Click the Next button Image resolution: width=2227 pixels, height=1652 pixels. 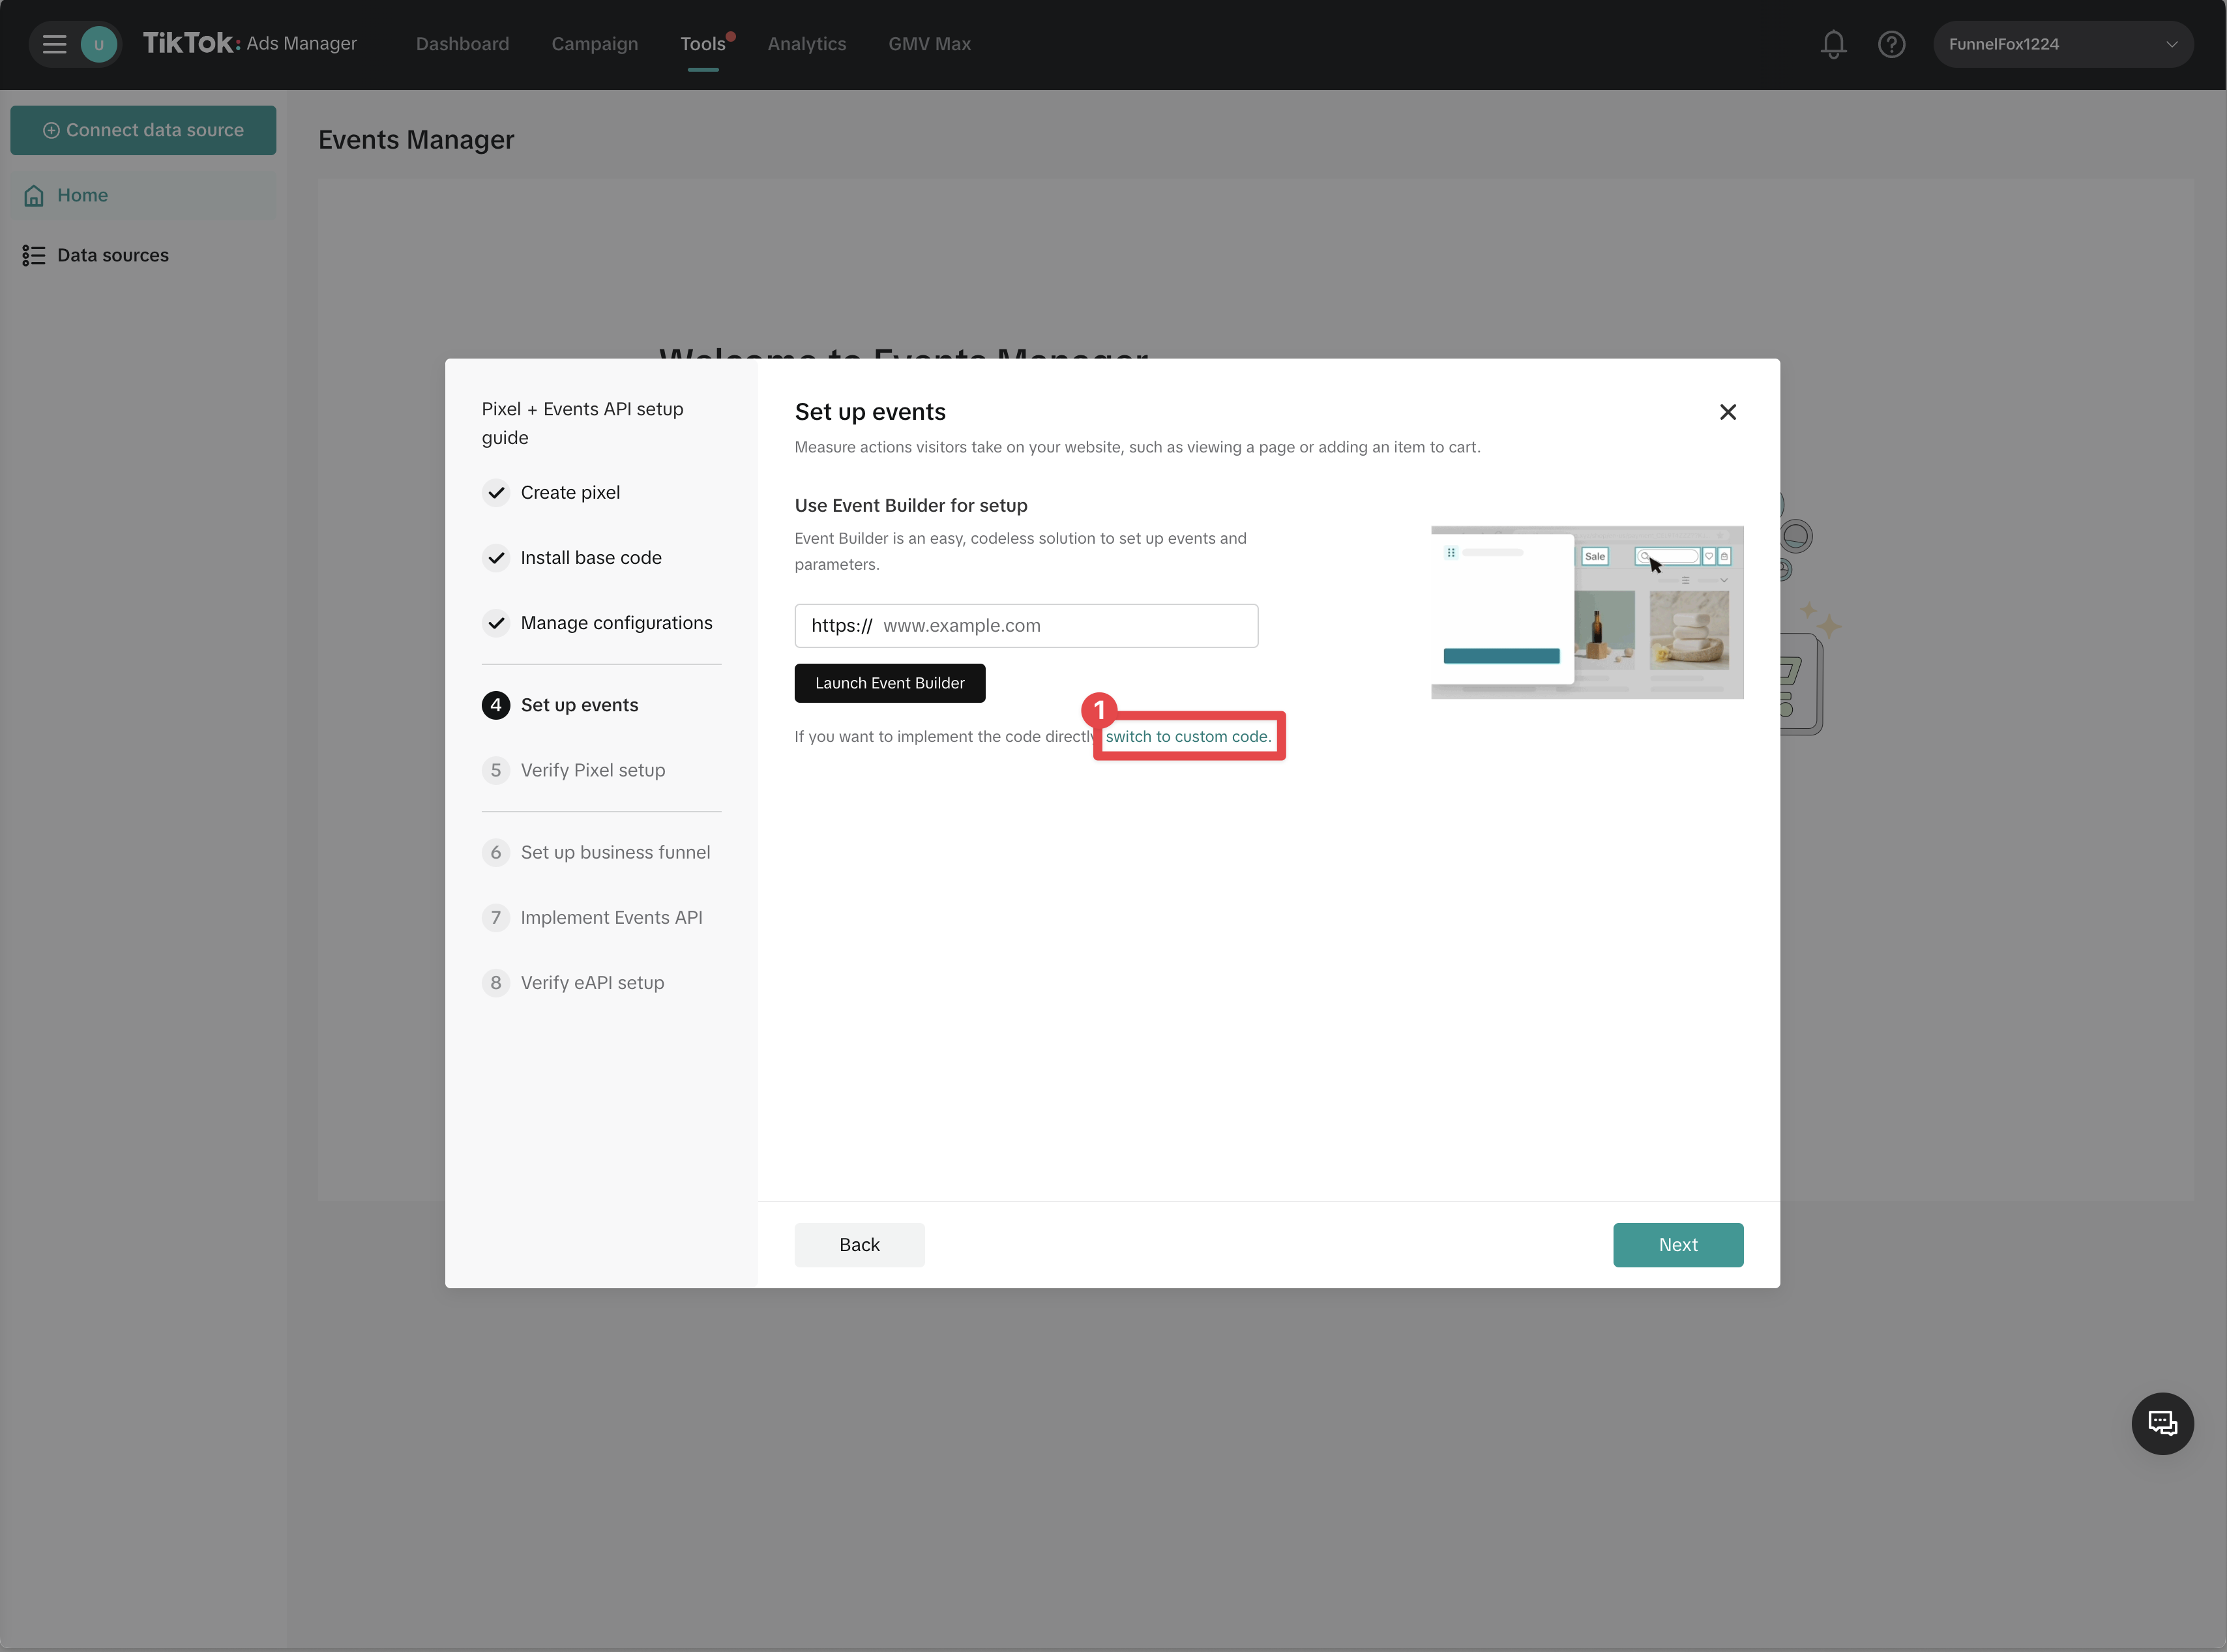click(1677, 1245)
